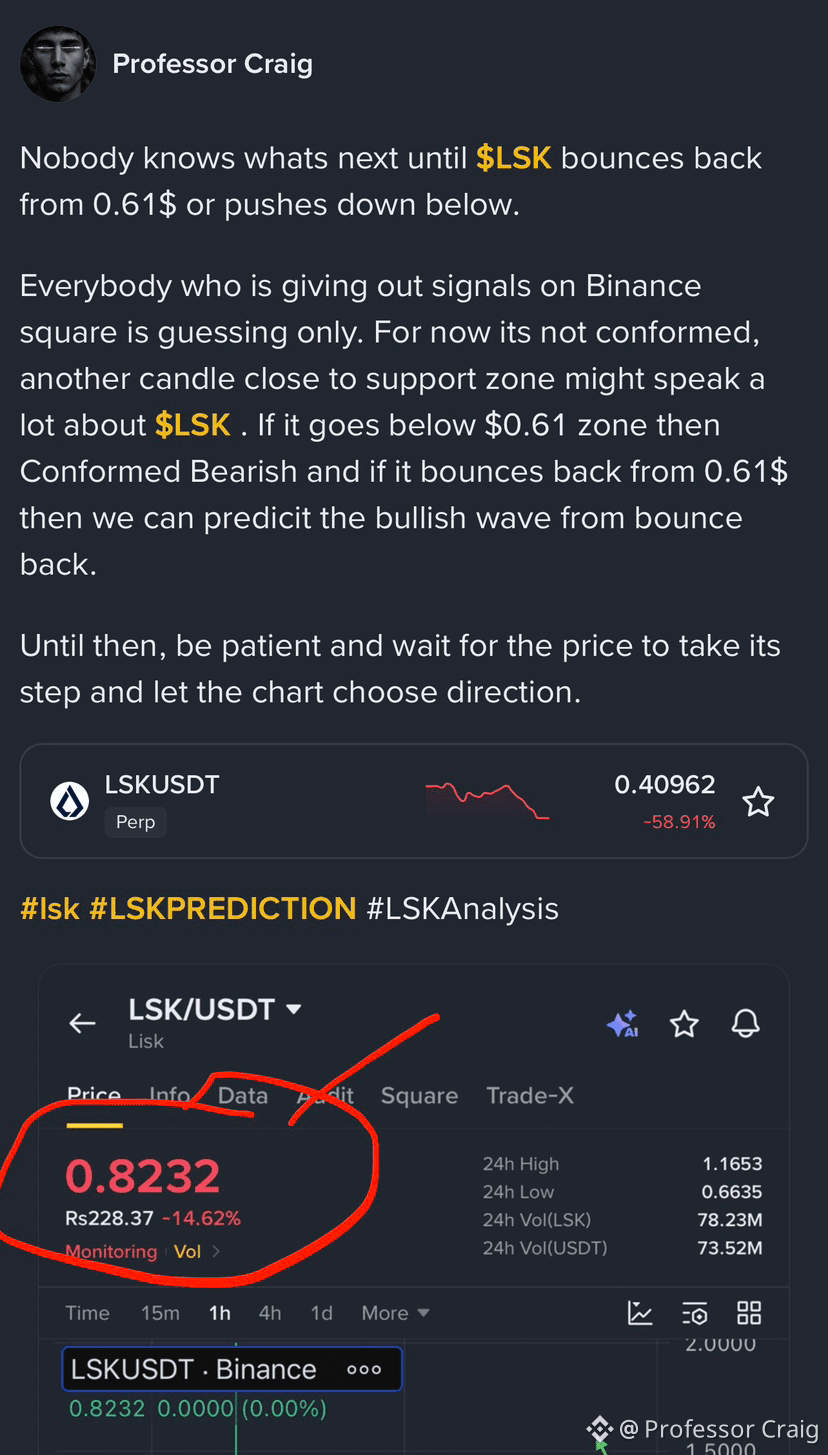Expand the More timeframes dropdown

click(x=396, y=1313)
